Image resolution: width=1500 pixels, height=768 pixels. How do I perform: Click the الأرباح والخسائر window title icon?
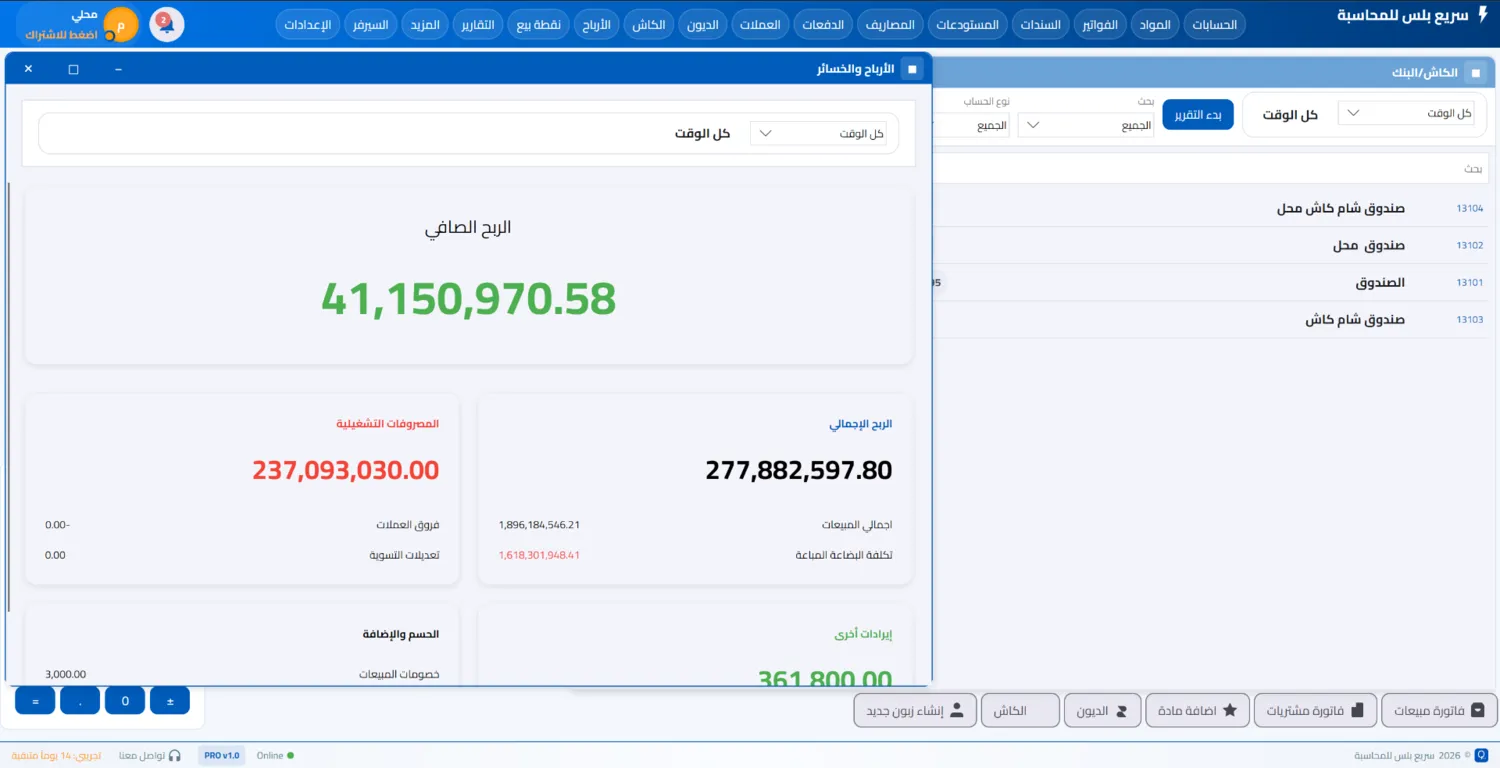(x=911, y=69)
